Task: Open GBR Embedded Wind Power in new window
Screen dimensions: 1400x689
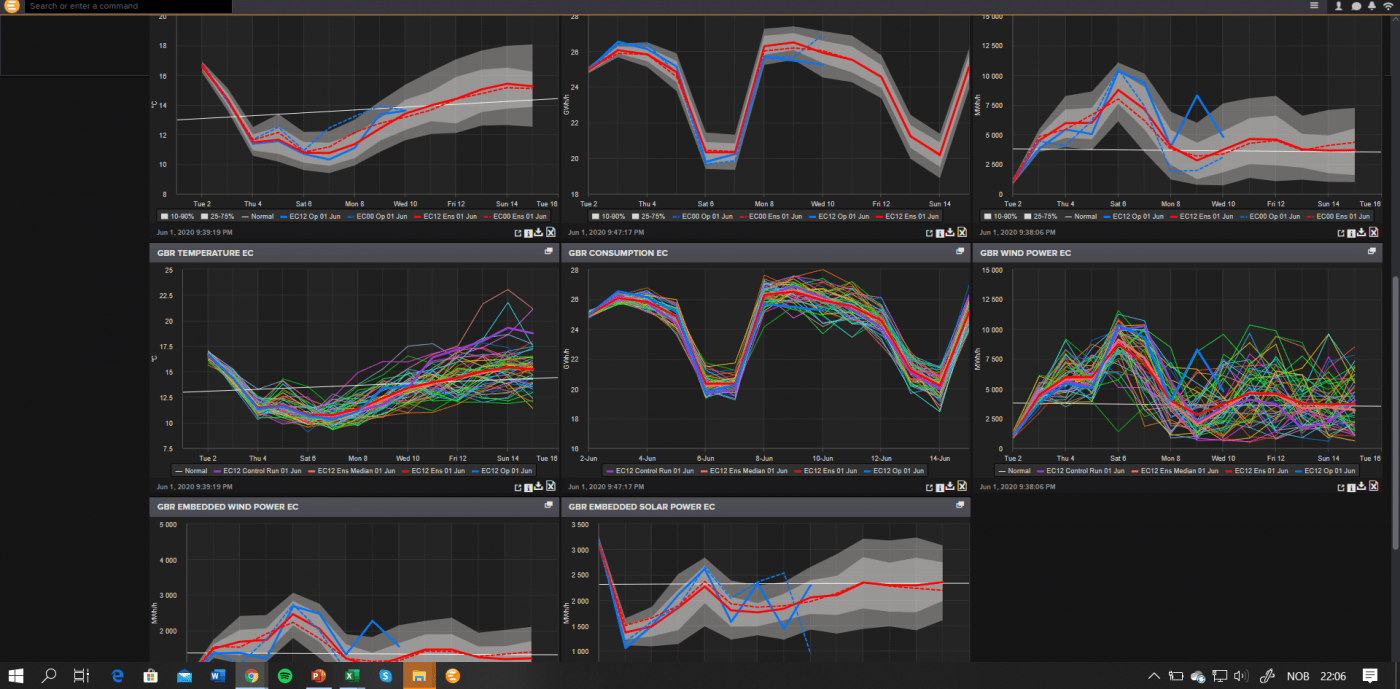Action: [548, 505]
